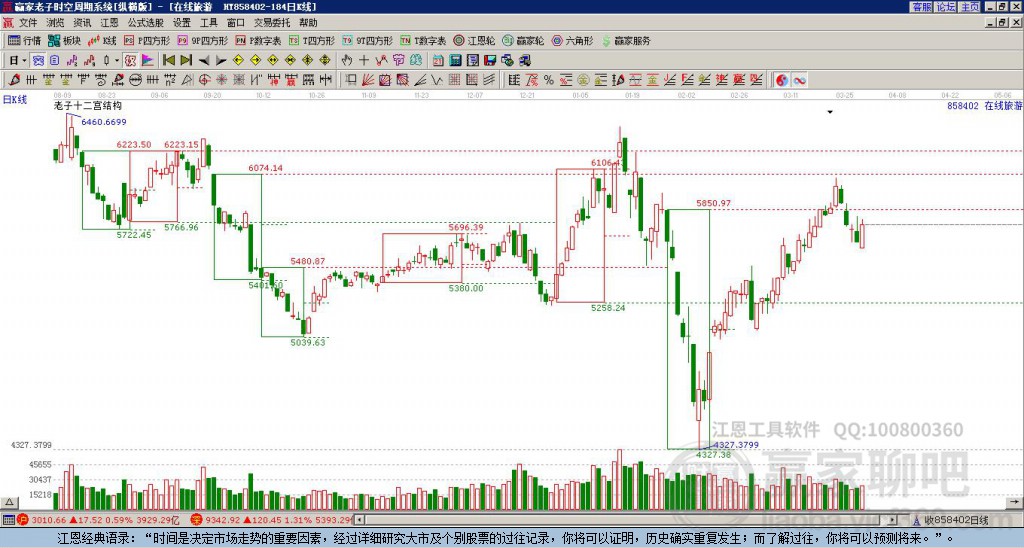This screenshot has height=548, width=1024.
Task: Open the calculator icon
Action: tap(456, 61)
